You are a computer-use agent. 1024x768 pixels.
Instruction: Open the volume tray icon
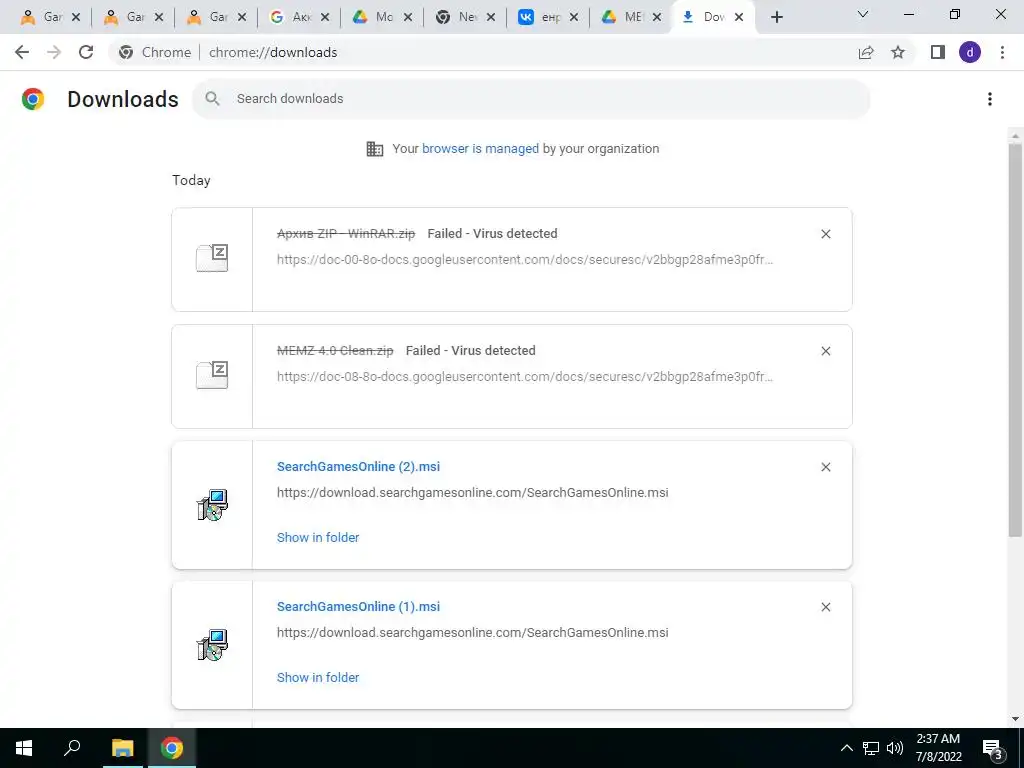pyautogui.click(x=895, y=748)
